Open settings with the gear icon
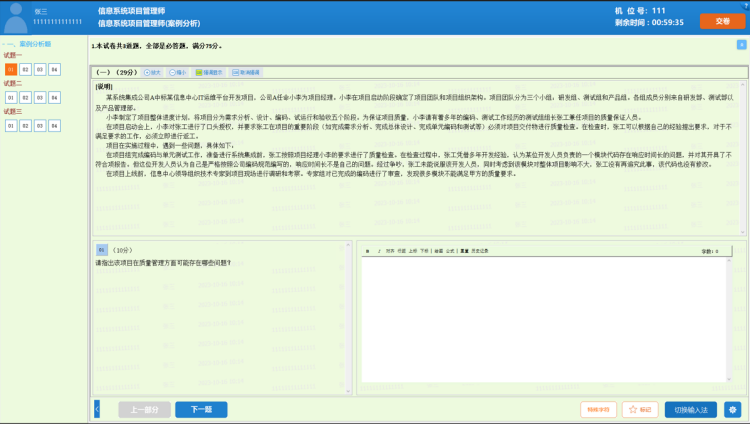Viewport: 750px width, 424px height. pos(732,410)
